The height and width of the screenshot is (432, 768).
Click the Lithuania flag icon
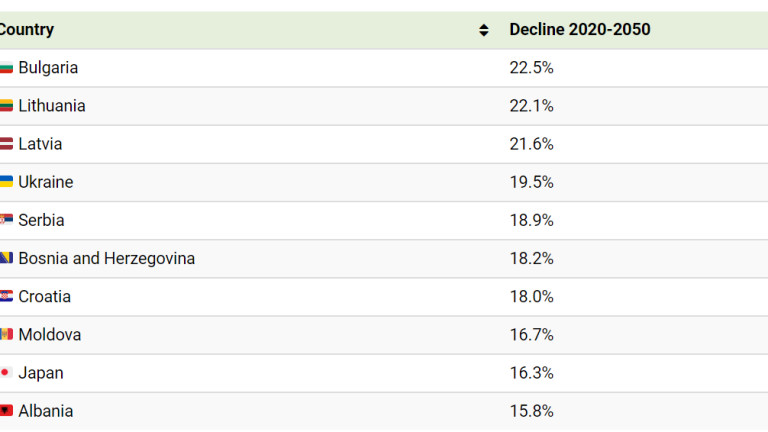(x=6, y=106)
